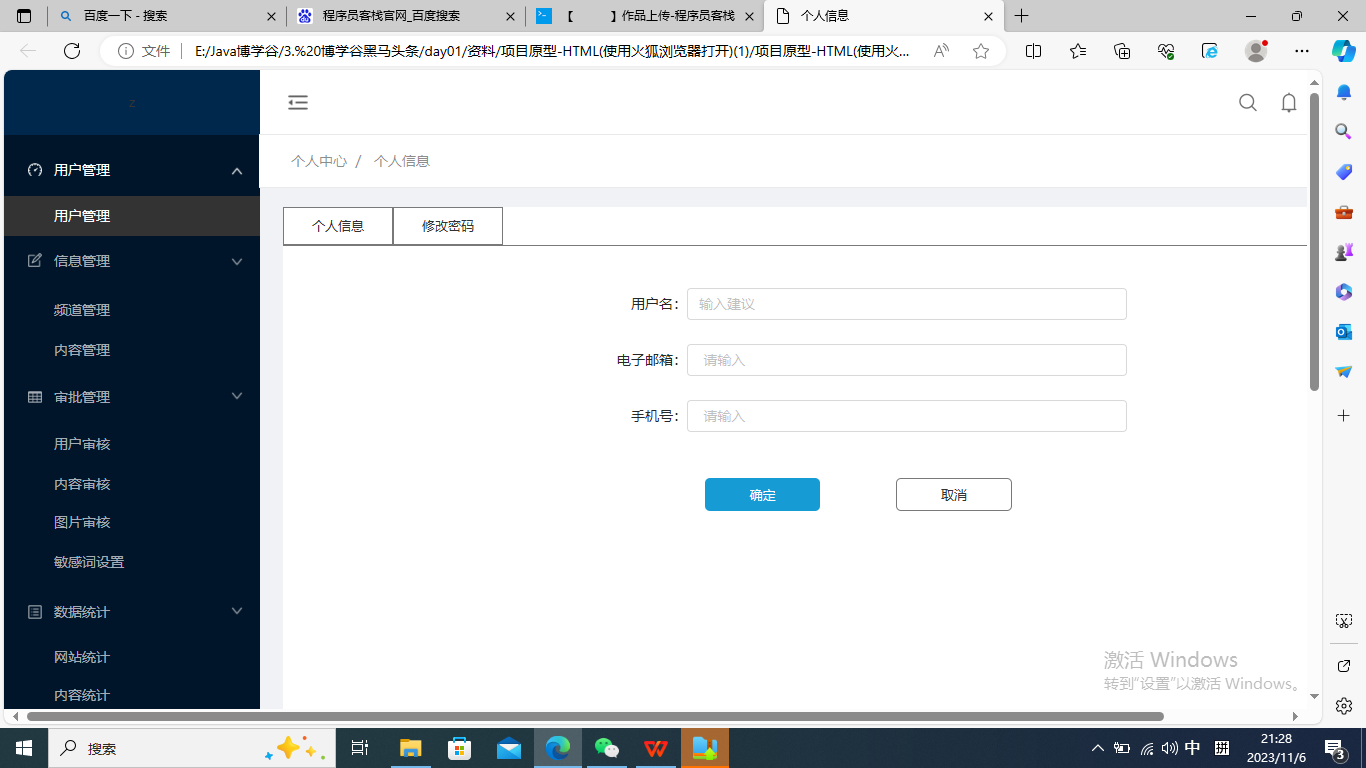Switch to the 作品上传-程序员客栈 browser tab

click(644, 16)
